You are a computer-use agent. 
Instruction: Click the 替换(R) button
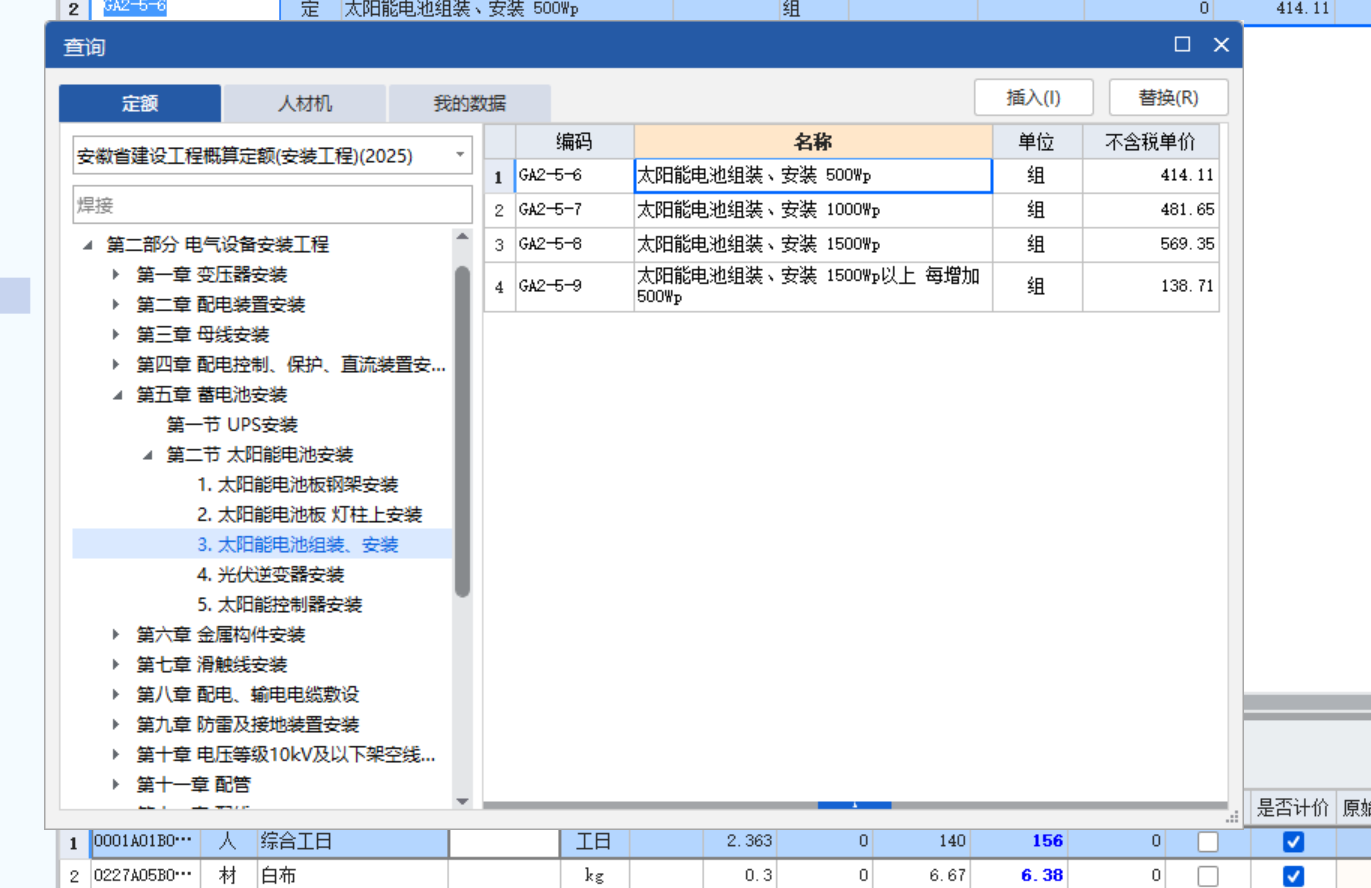[x=1166, y=97]
